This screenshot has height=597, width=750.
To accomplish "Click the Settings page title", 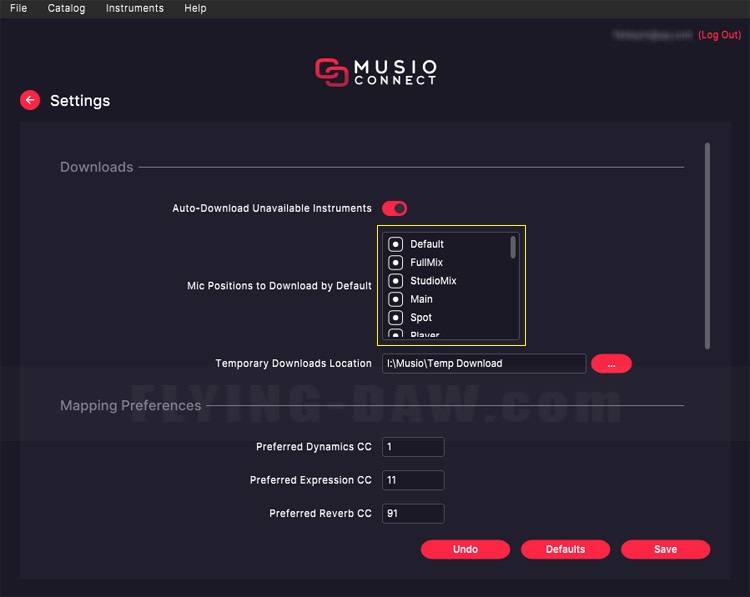I will [x=80, y=100].
